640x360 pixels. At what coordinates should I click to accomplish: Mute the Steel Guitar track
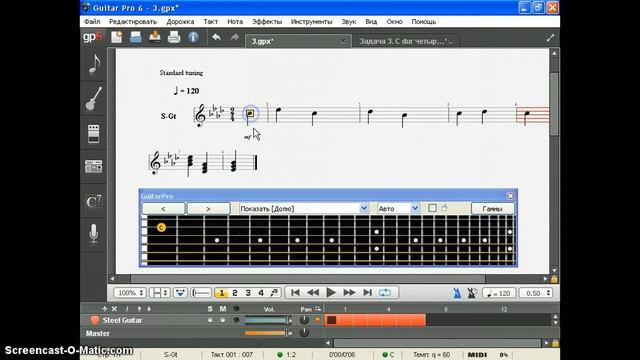pos(223,320)
